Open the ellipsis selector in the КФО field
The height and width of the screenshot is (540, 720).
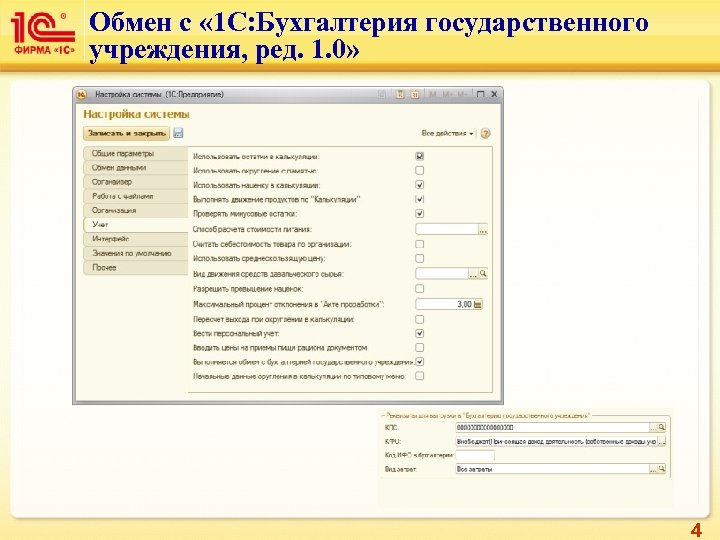[661, 441]
